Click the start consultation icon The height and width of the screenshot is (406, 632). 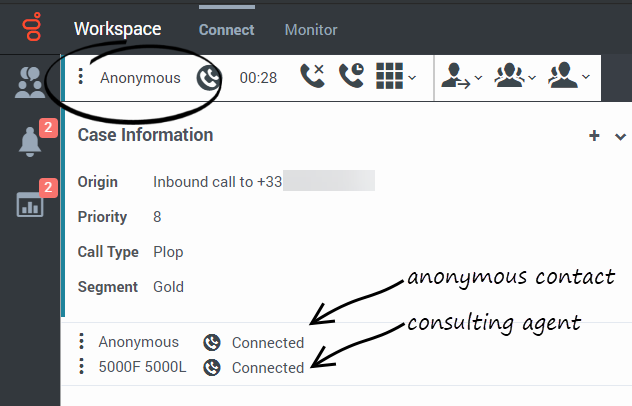(563, 75)
